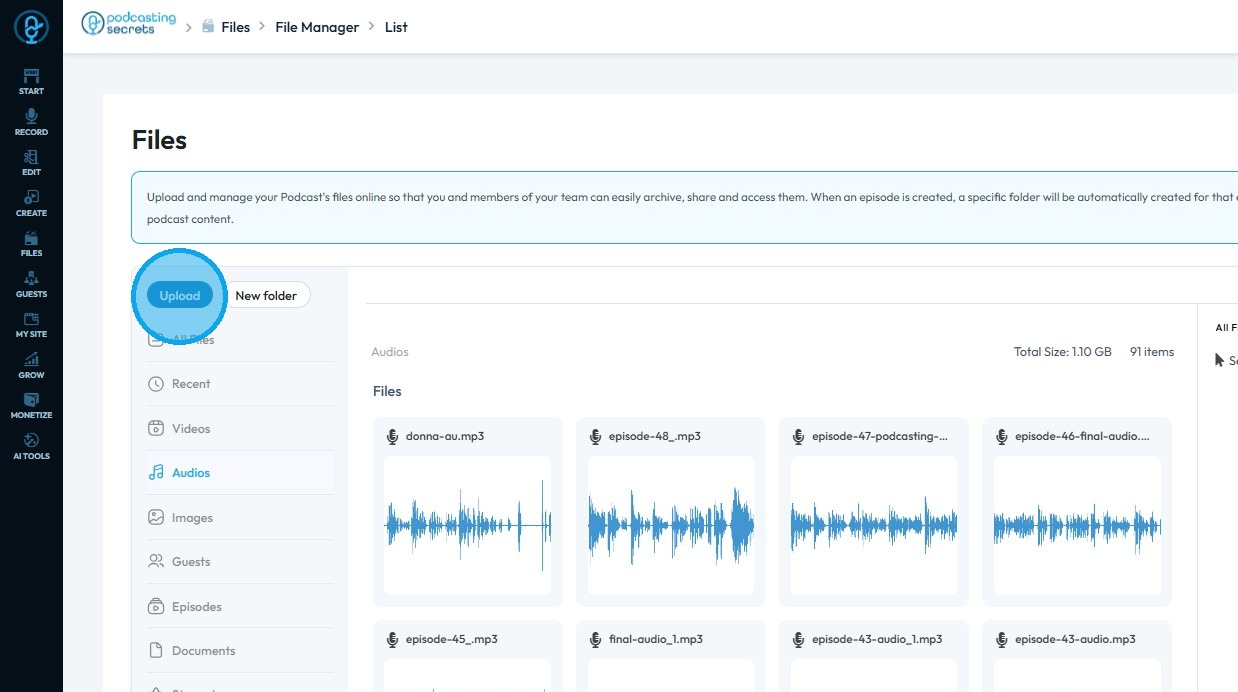Select file name episode-45_.mp3
This screenshot has height=692, width=1238.
pyautogui.click(x=452, y=639)
